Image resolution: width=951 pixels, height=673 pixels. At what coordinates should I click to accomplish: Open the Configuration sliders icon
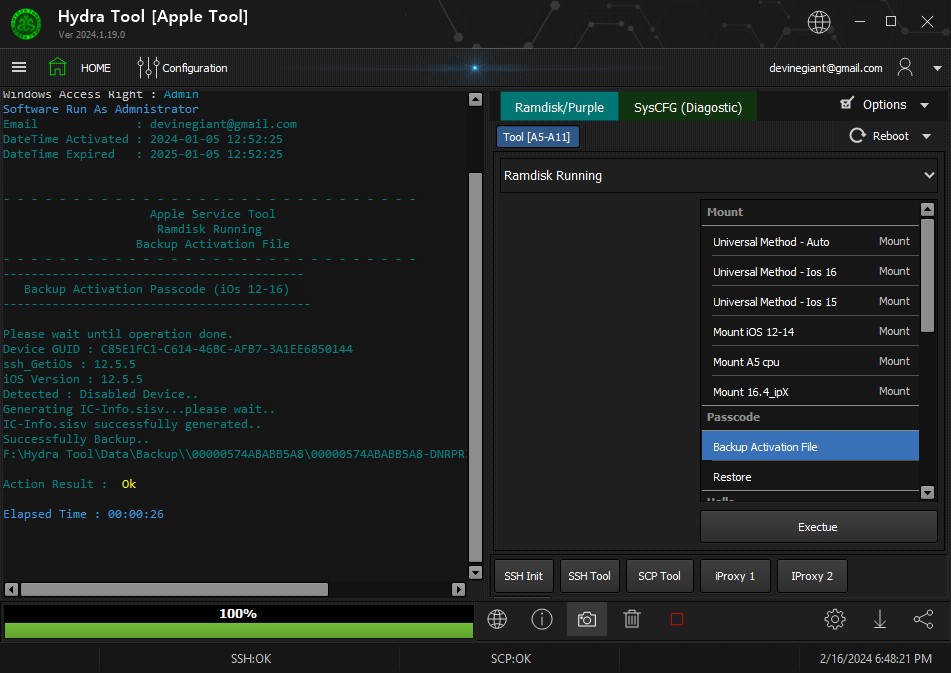pos(147,67)
